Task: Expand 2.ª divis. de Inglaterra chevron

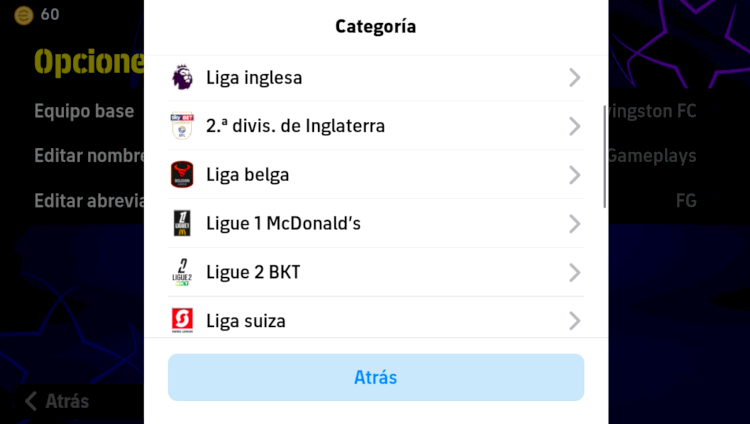Action: (574, 126)
